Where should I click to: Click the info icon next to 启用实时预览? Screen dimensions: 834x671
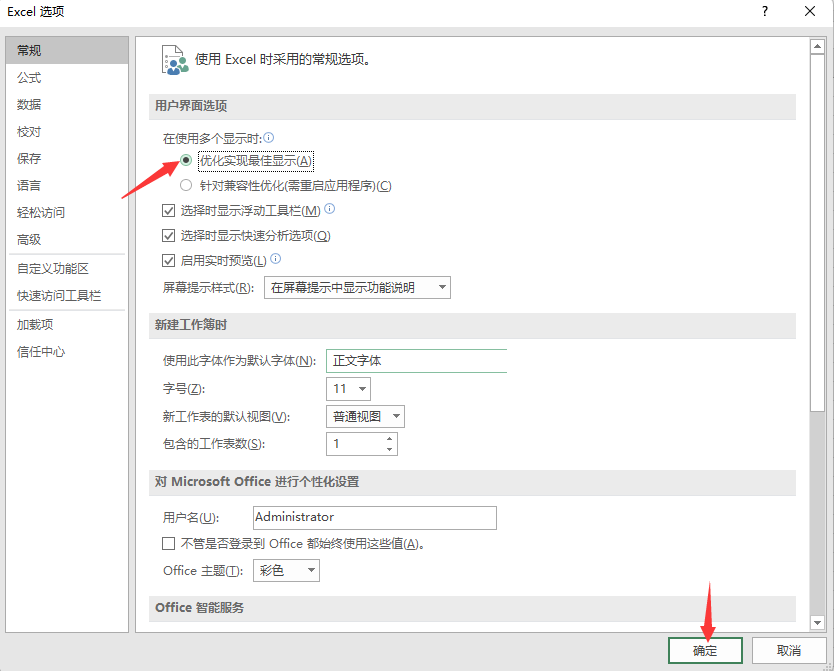(x=274, y=258)
